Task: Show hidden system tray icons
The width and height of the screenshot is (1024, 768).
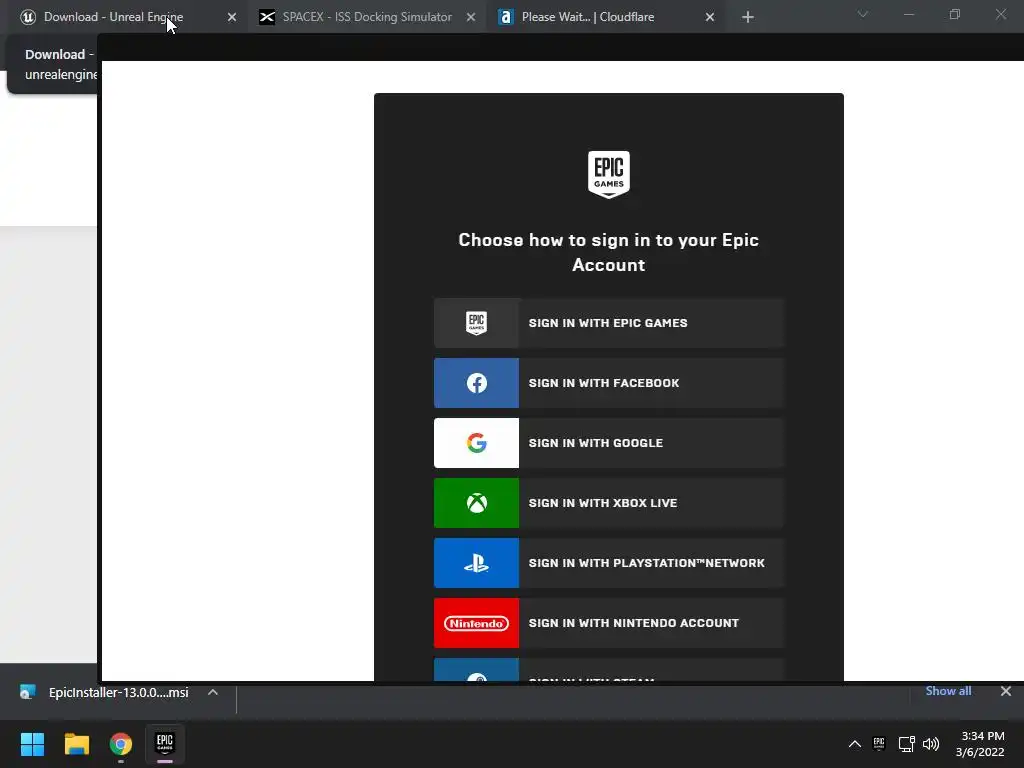Action: tap(854, 744)
